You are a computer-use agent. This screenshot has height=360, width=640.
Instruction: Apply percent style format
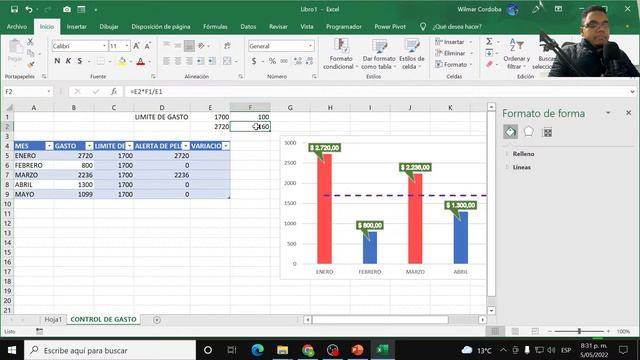click(272, 61)
